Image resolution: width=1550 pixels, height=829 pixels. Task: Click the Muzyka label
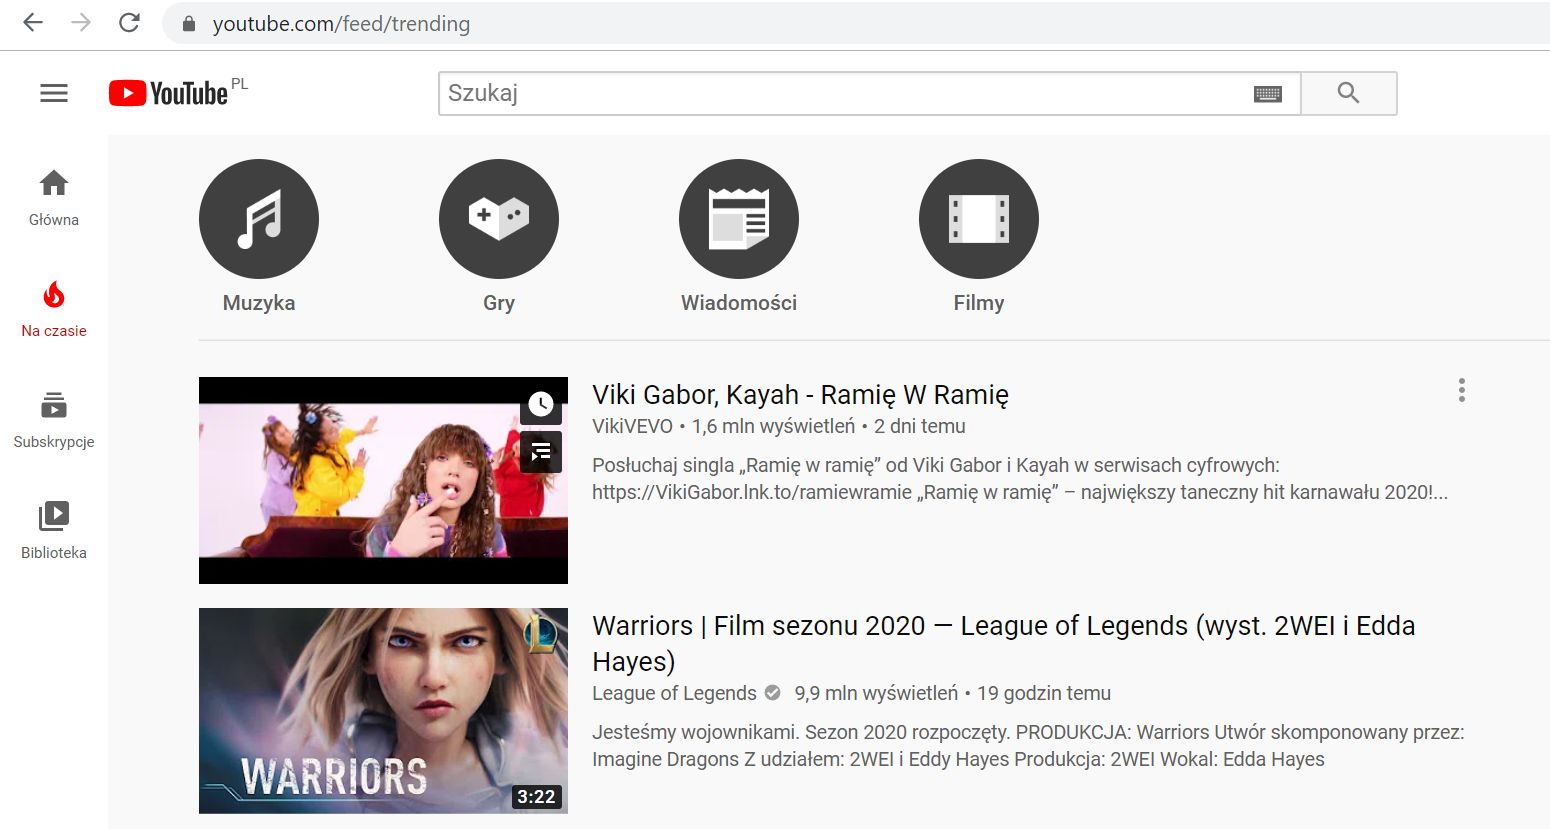259,303
